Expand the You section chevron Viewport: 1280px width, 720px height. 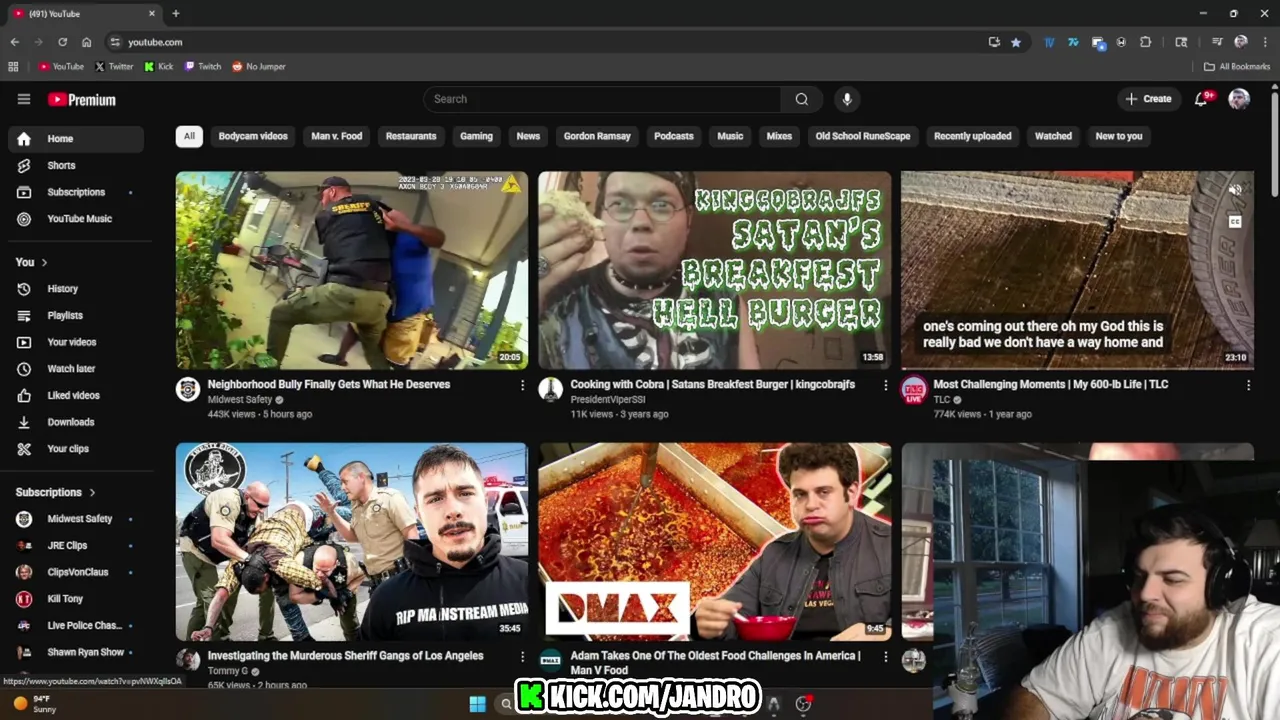[x=44, y=262]
